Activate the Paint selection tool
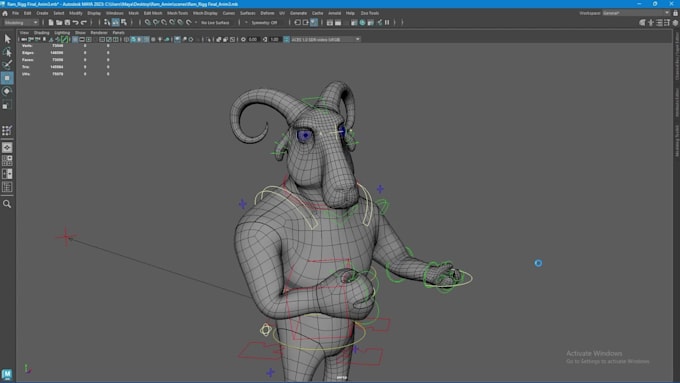Screen dimensions: 680x383 coord(7,65)
